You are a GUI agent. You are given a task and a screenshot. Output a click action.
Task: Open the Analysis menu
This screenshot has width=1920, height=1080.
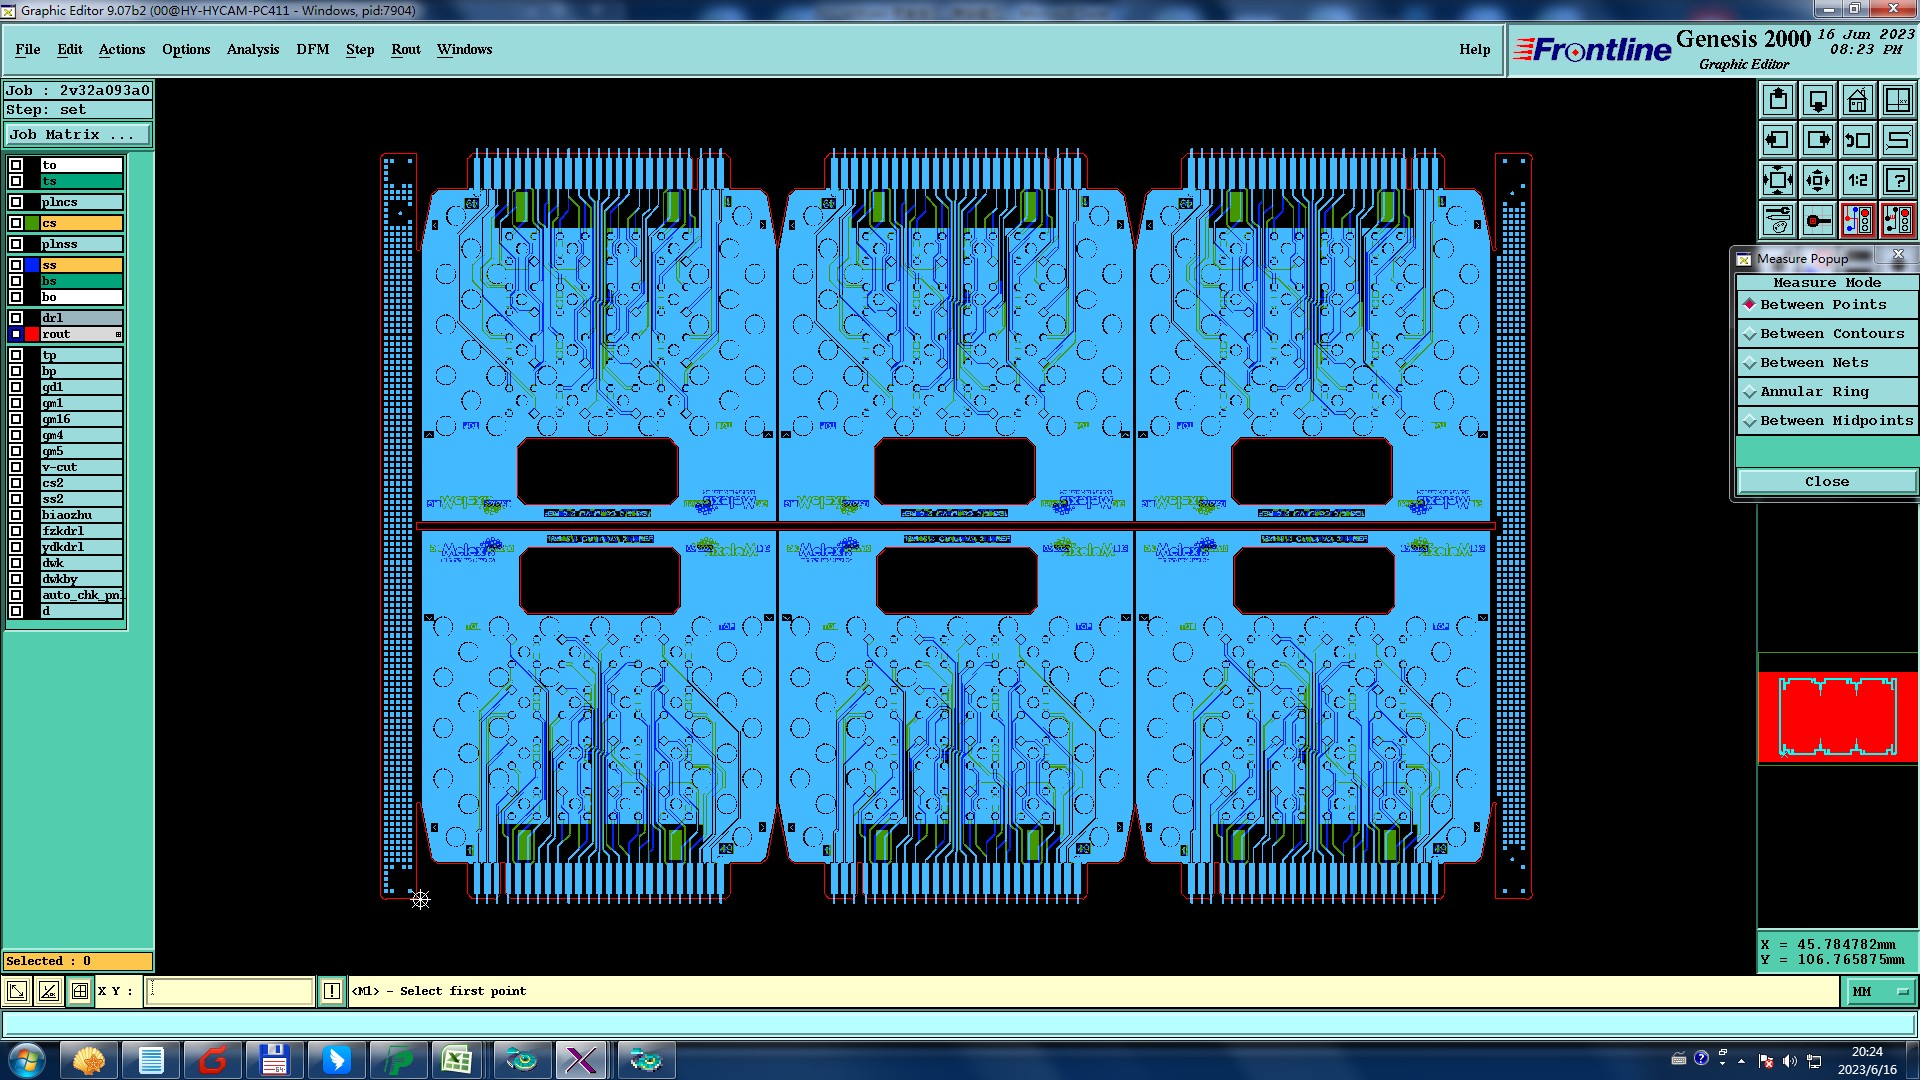(252, 49)
